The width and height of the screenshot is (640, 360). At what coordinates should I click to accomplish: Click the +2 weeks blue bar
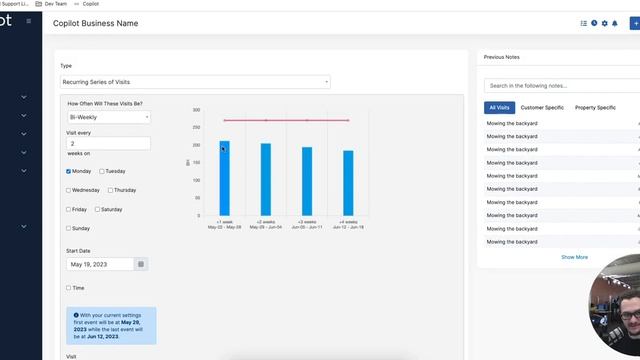(x=266, y=180)
